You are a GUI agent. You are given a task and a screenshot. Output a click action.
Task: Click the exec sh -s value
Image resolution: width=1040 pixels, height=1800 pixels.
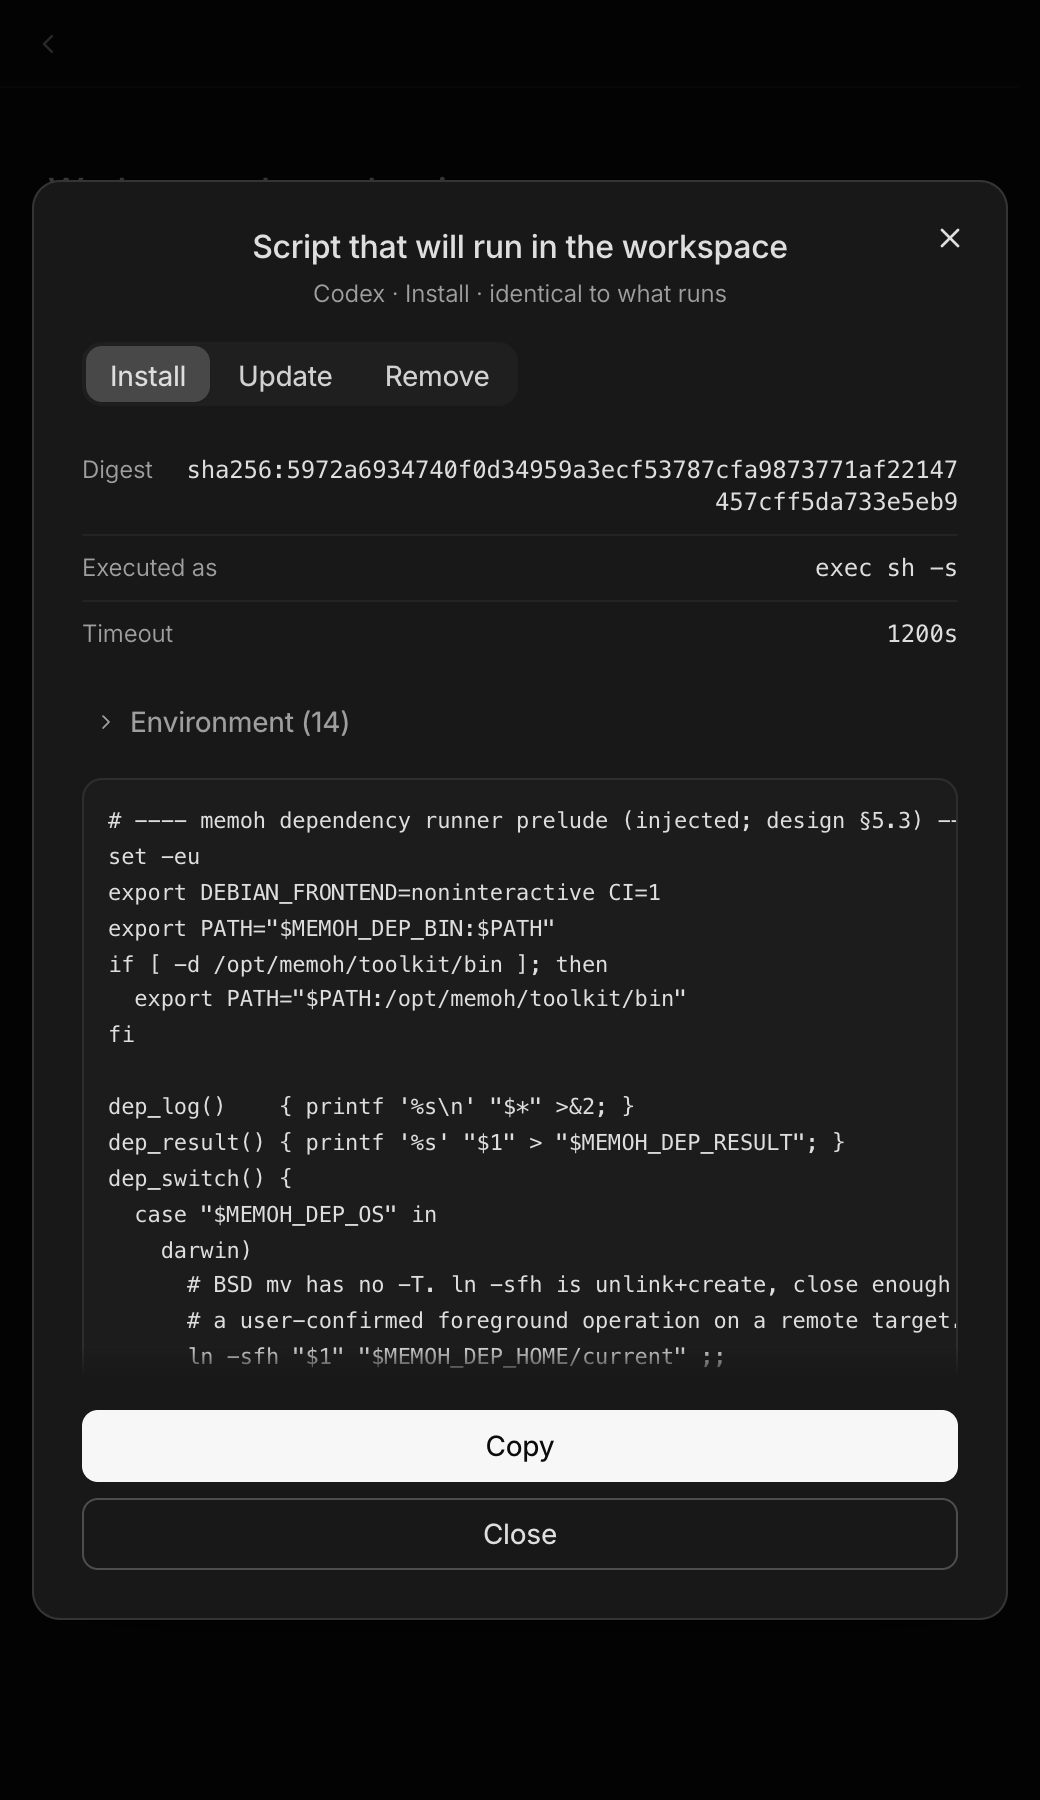click(x=886, y=568)
